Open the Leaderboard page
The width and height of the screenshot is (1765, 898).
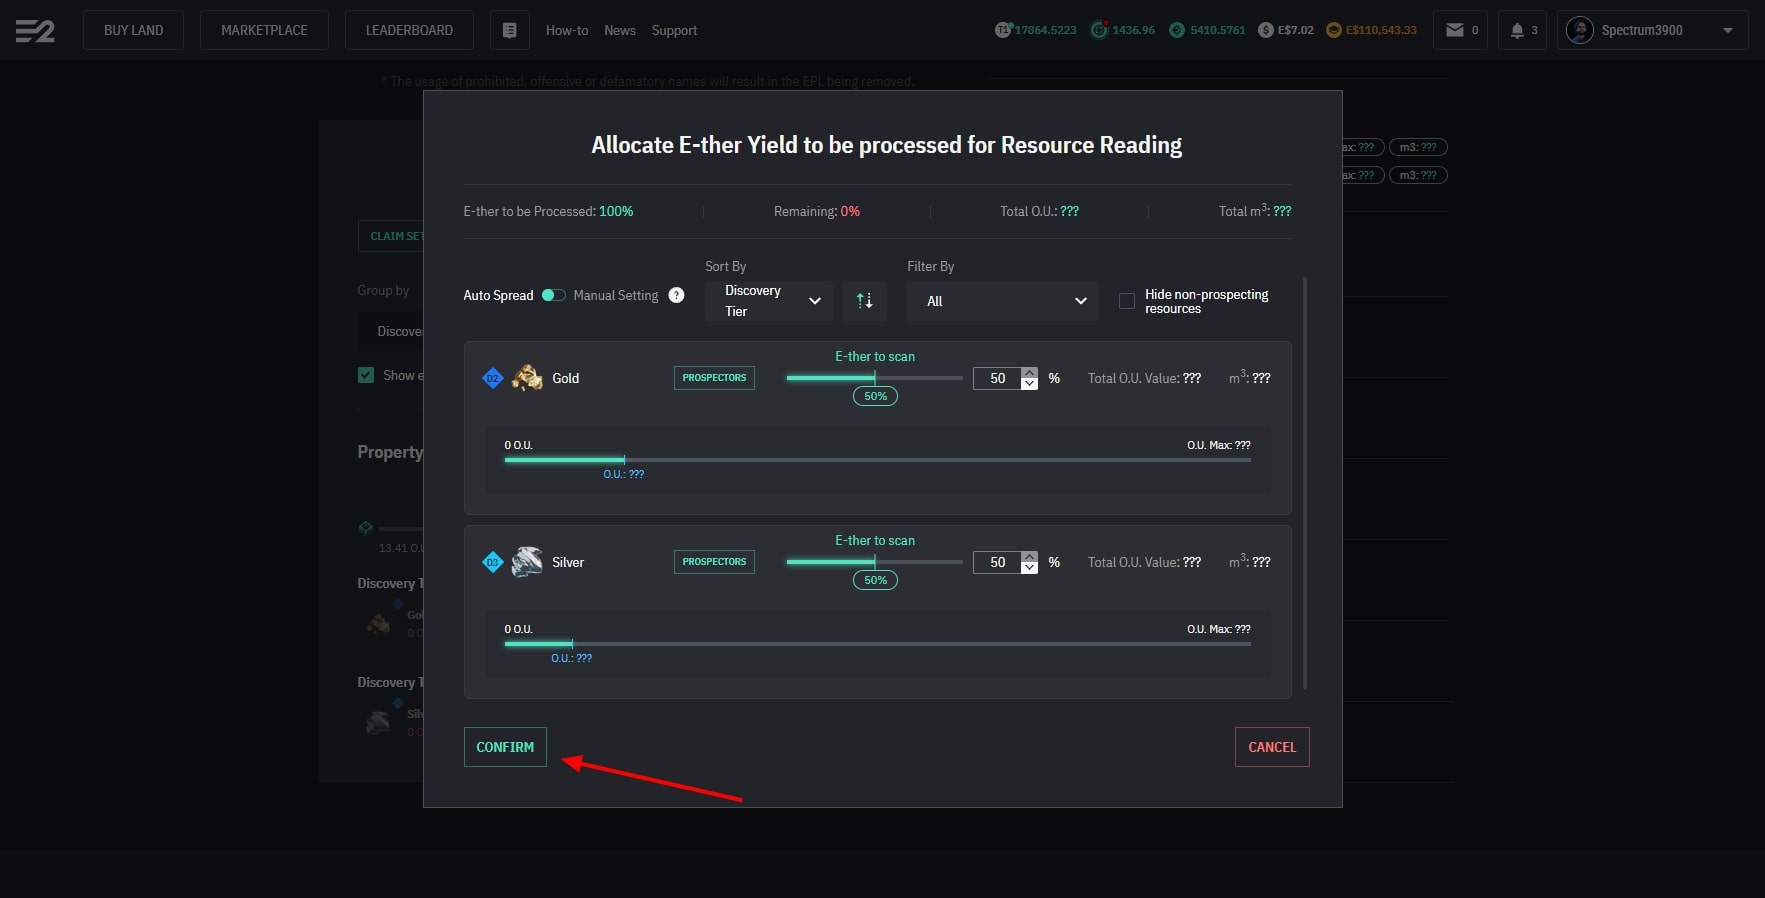pyautogui.click(x=409, y=30)
